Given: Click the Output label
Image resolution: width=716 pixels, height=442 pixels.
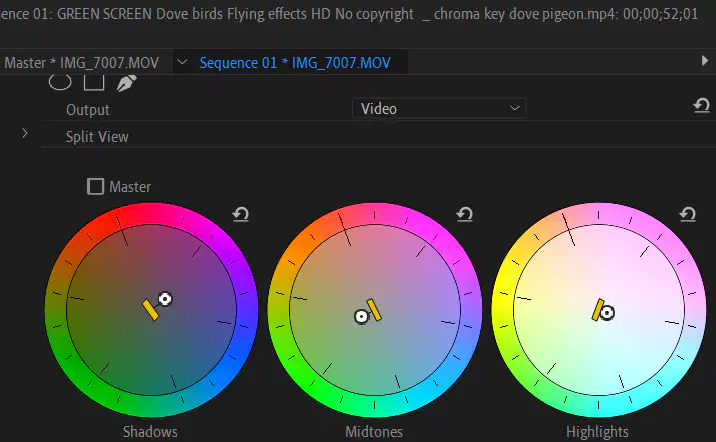Looking at the screenshot, I should 88,110.
